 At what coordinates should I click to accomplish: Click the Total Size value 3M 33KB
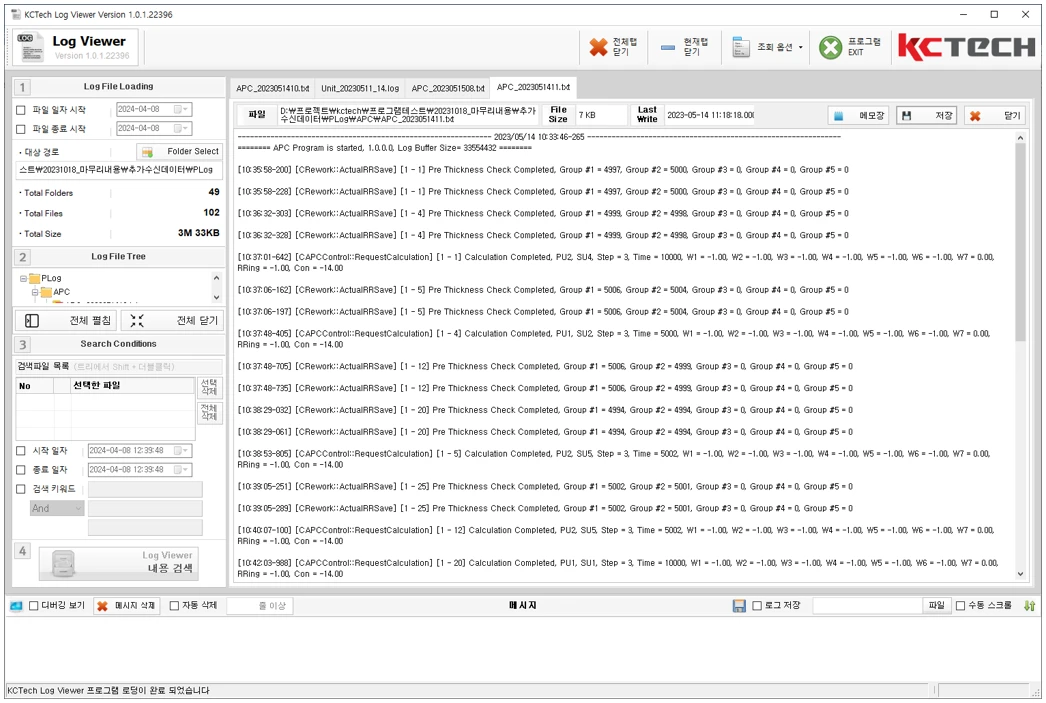tap(199, 233)
